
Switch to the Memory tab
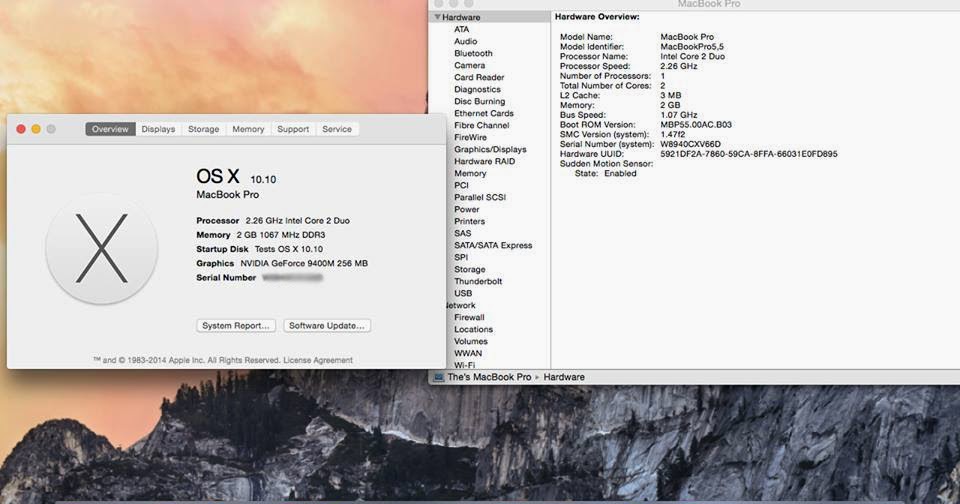(248, 129)
